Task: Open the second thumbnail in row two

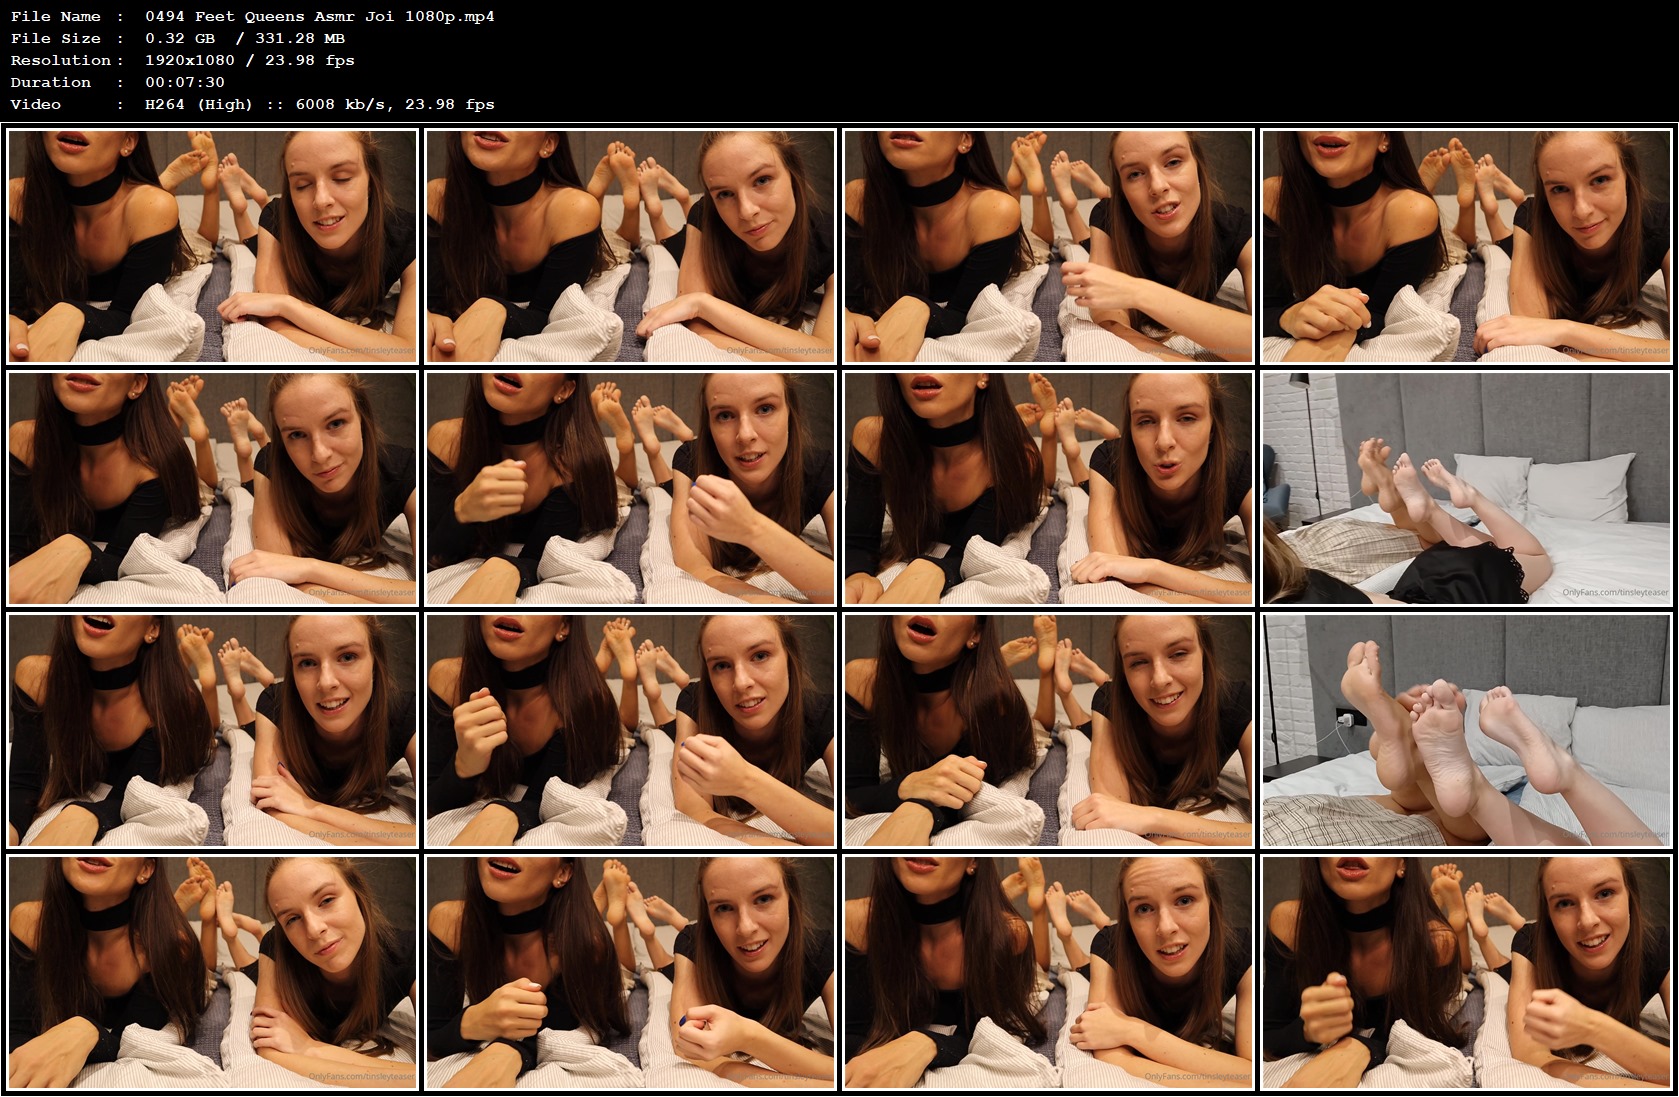Action: (632, 488)
